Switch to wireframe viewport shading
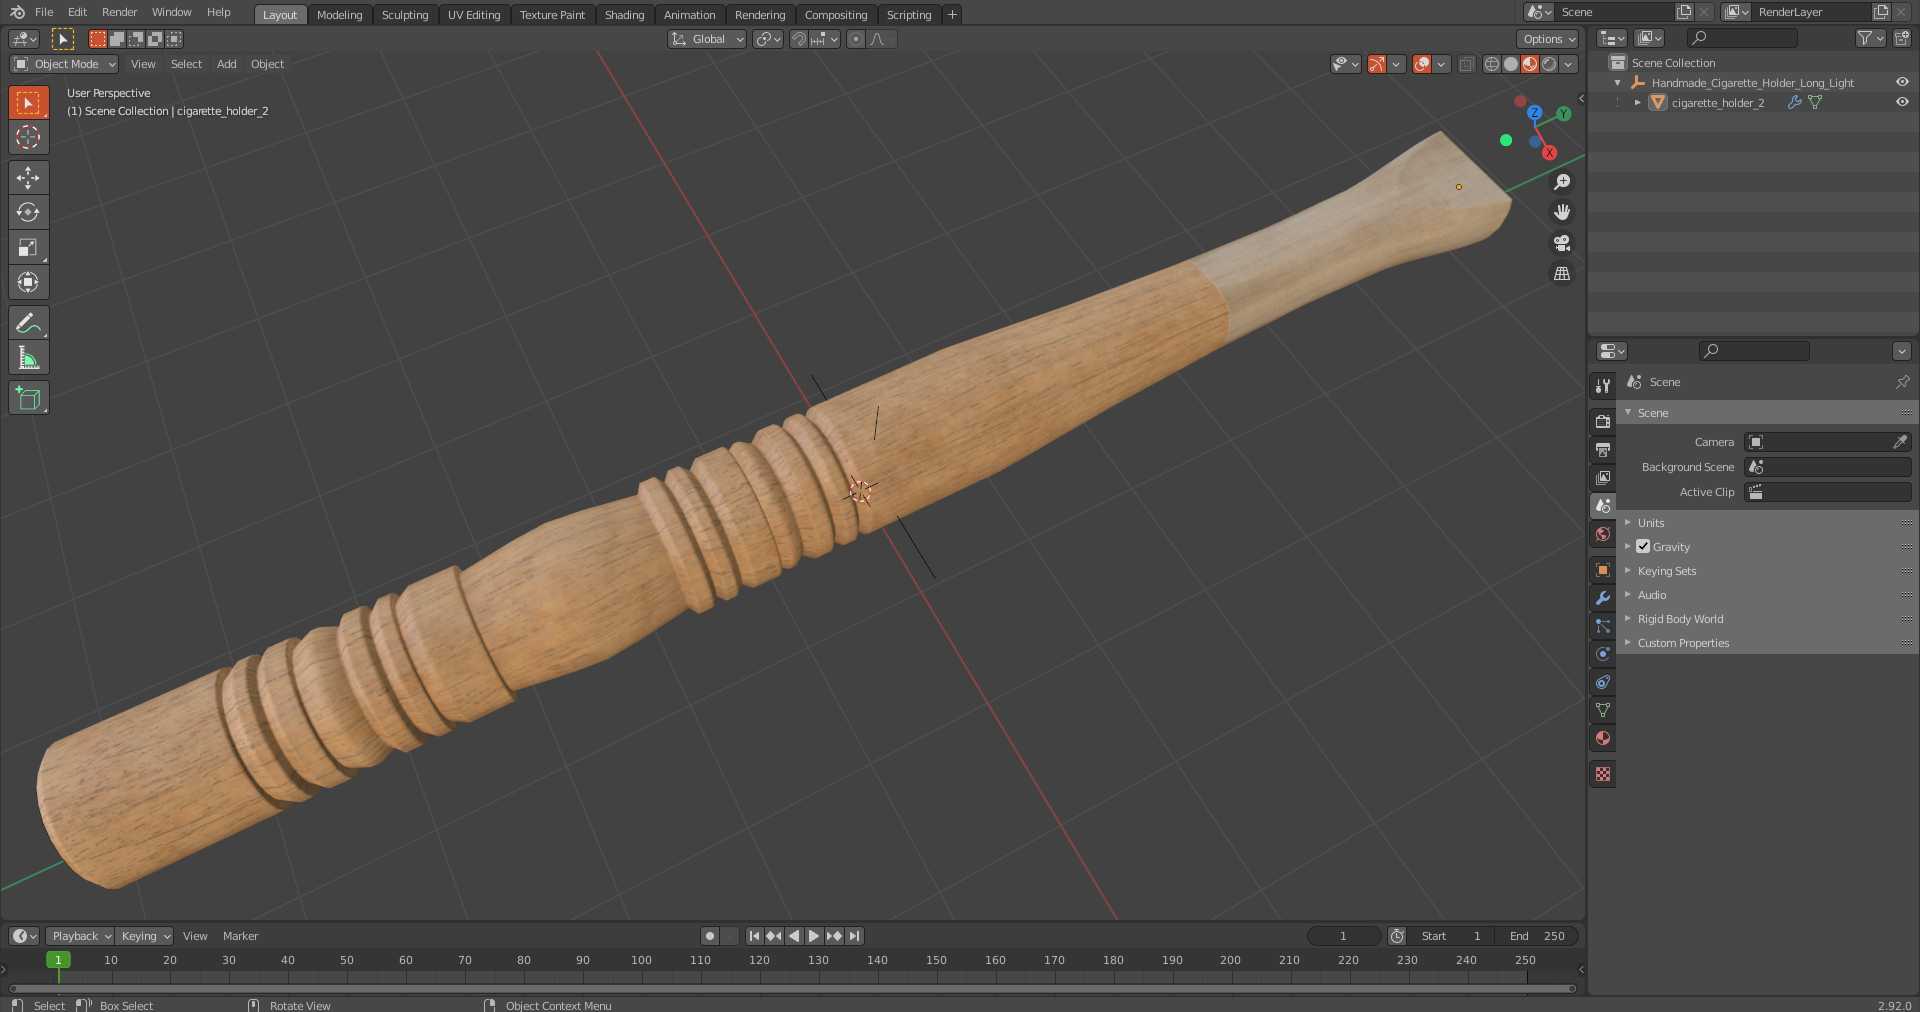1920x1012 pixels. point(1492,64)
